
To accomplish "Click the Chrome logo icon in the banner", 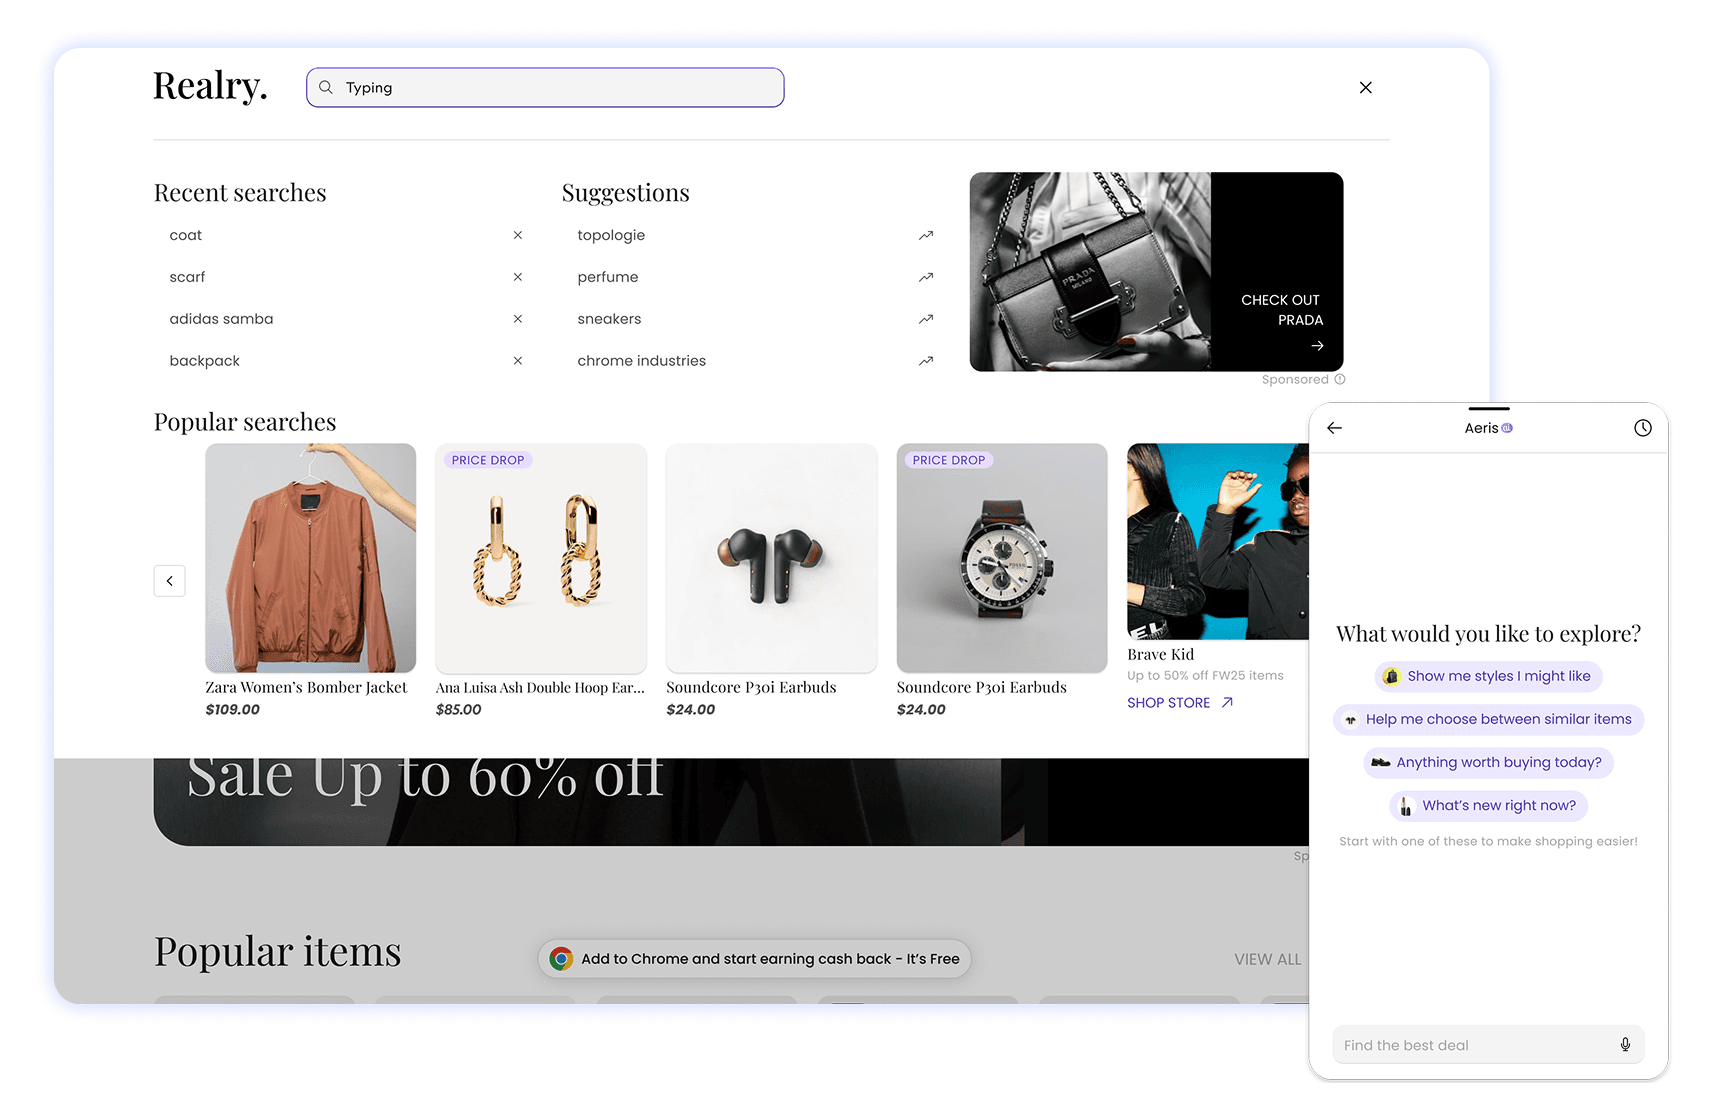I will 561,959.
